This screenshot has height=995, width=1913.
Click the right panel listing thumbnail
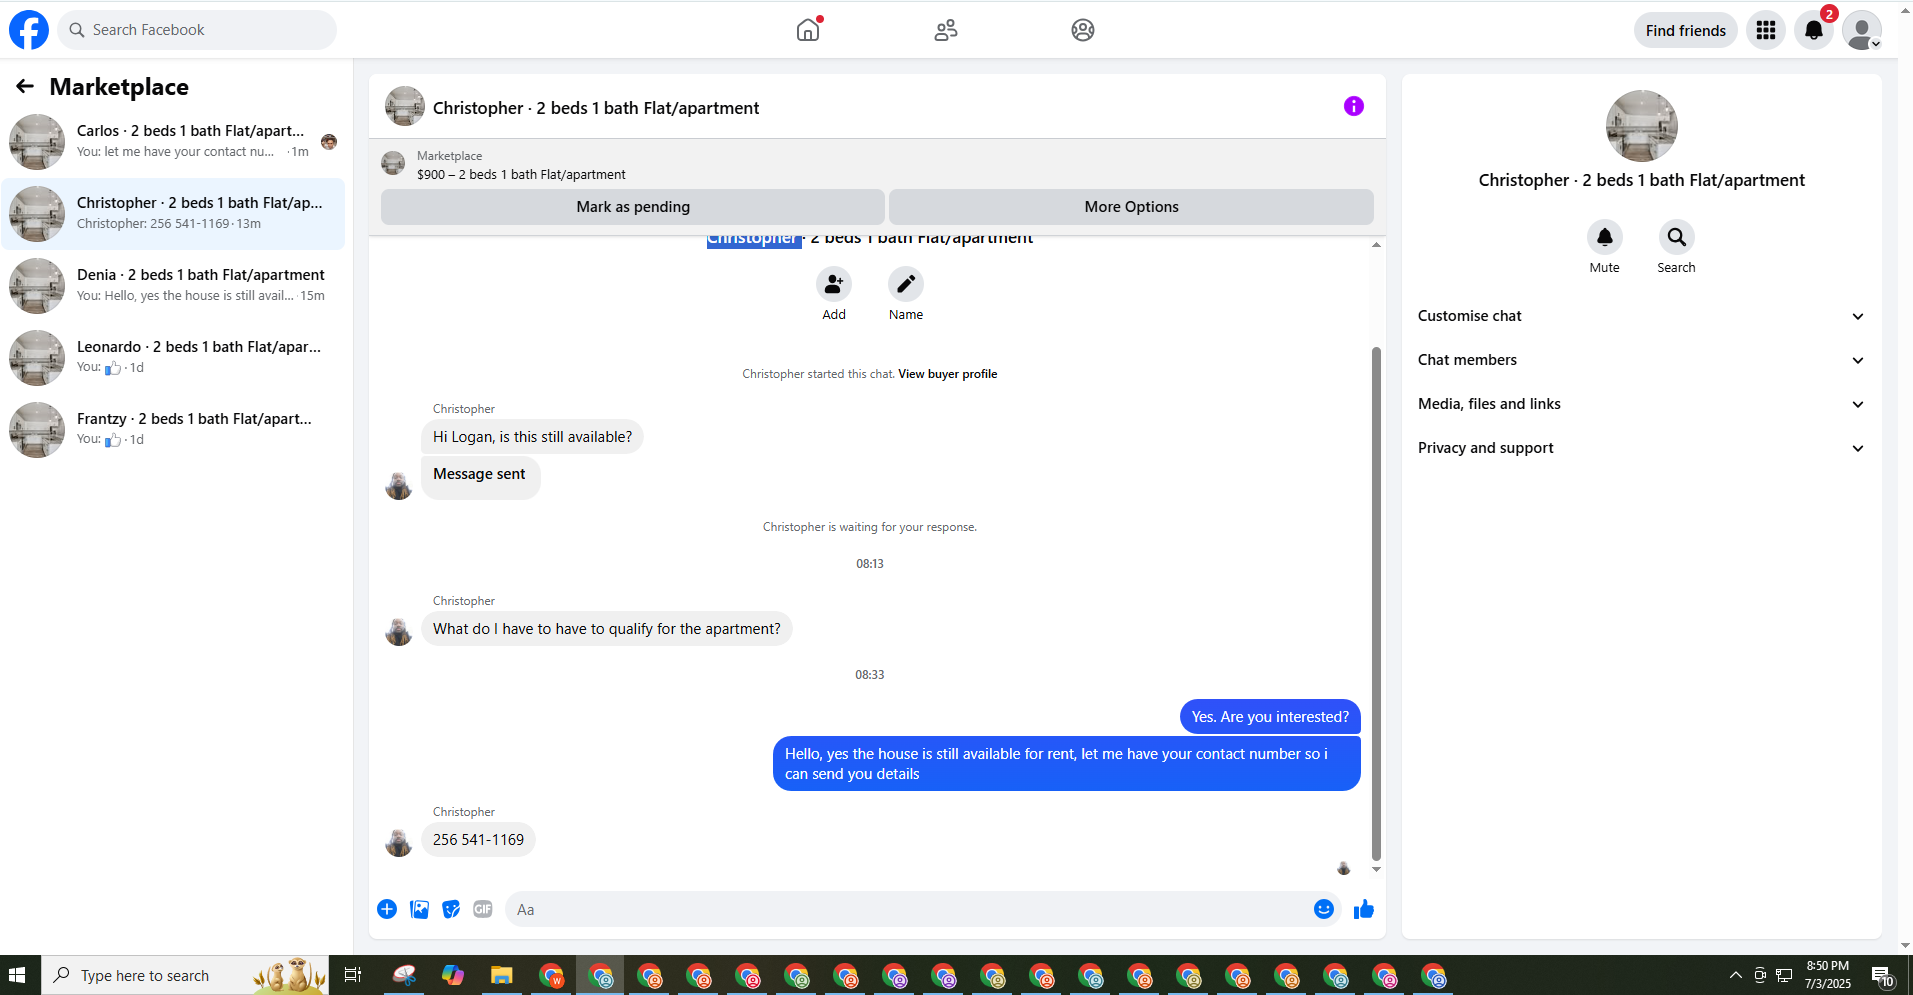pyautogui.click(x=1641, y=126)
